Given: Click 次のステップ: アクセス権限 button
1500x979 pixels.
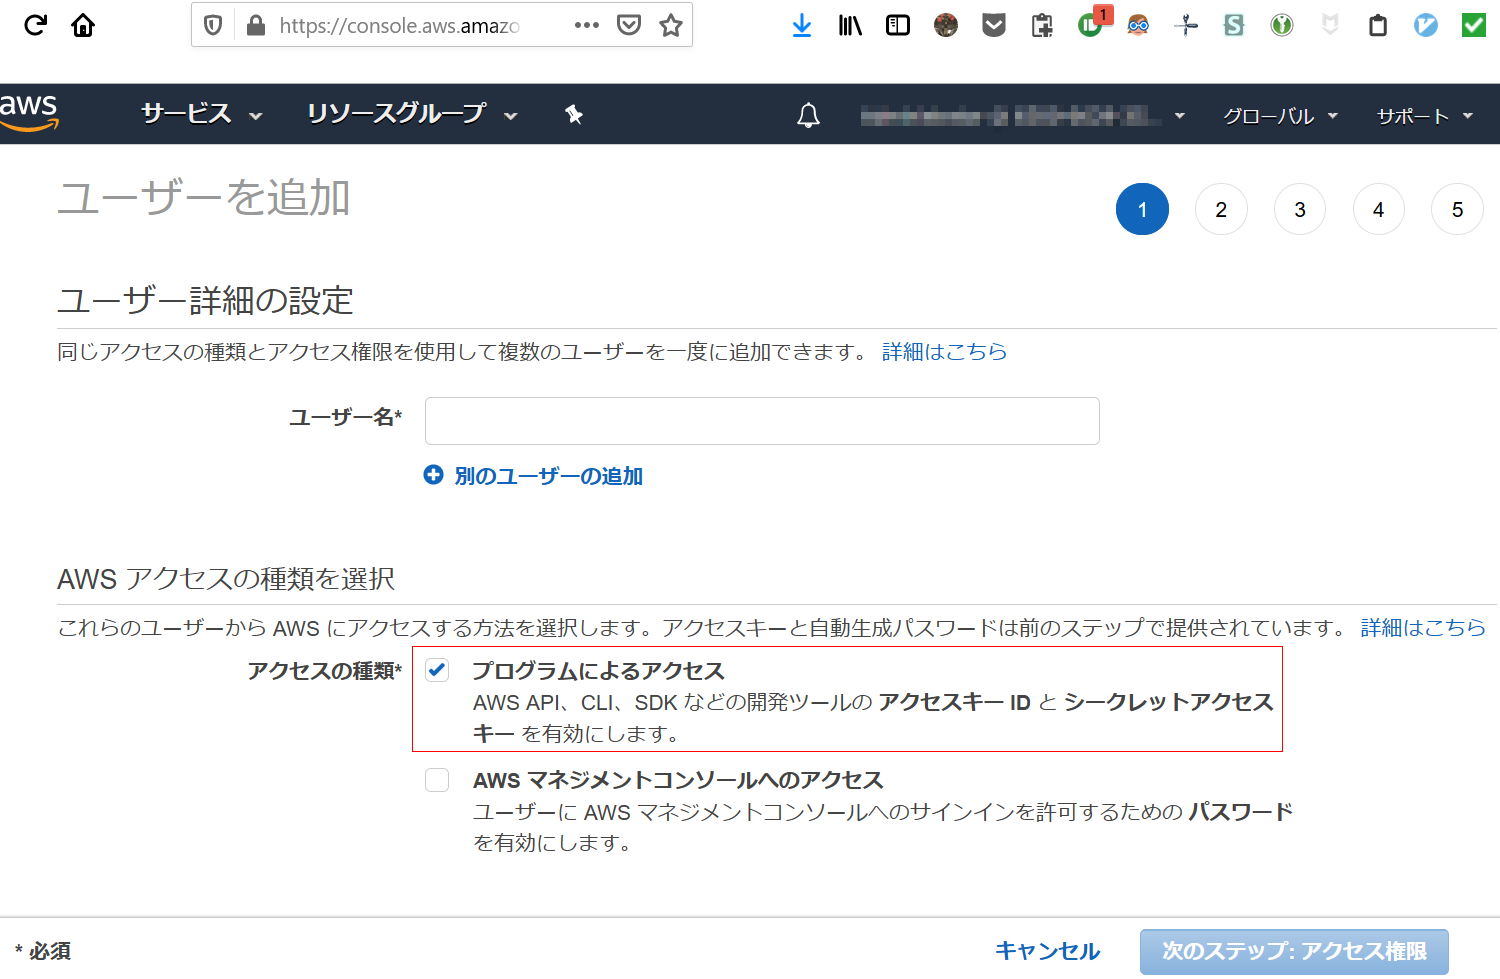Looking at the screenshot, I should point(1294,951).
